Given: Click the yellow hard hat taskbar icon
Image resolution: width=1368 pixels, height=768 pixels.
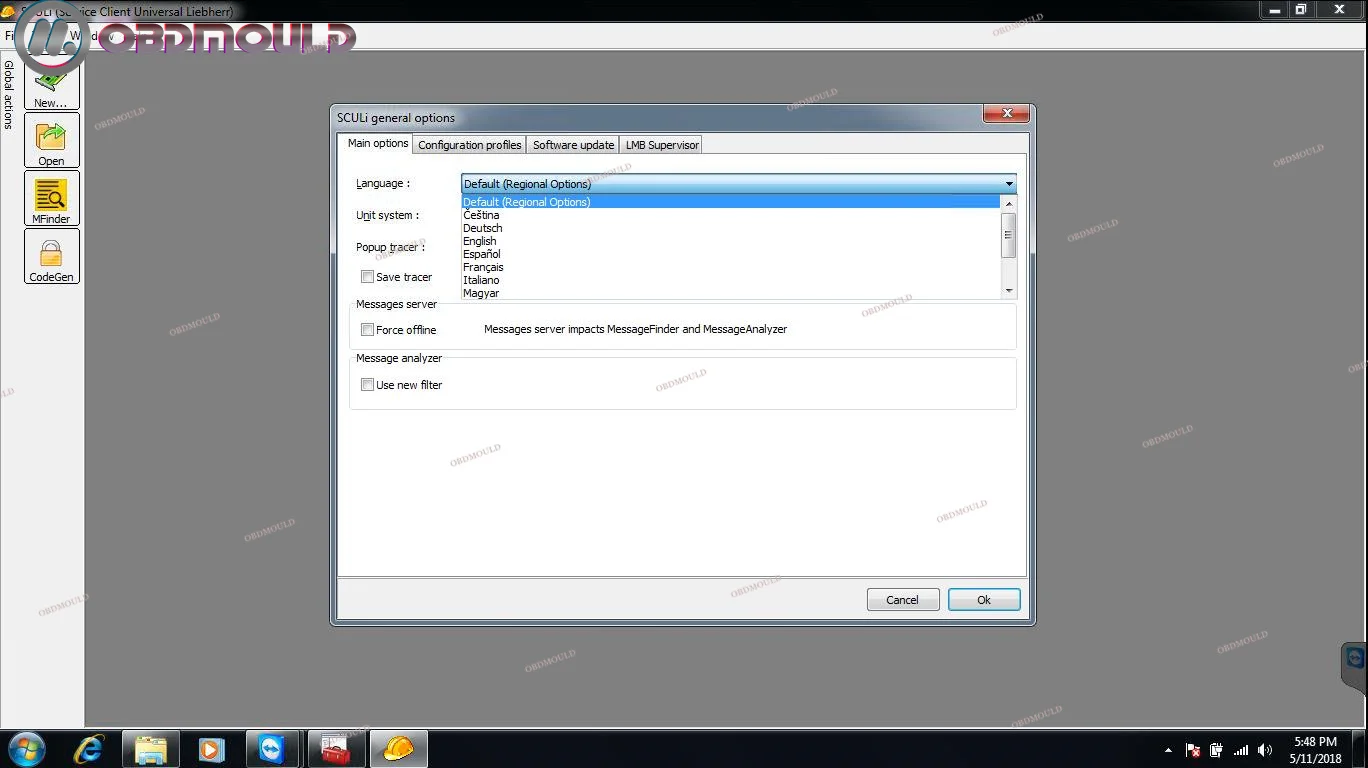Looking at the screenshot, I should [x=398, y=748].
